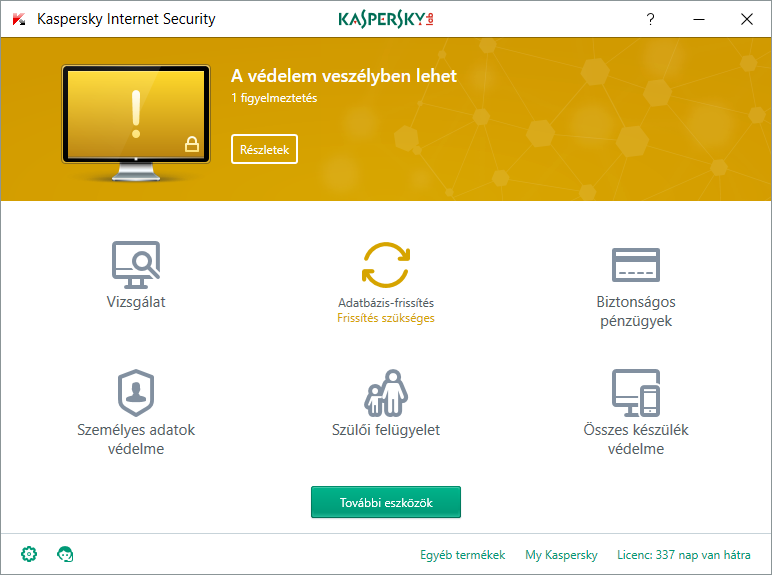This screenshot has width=772, height=575.
Task: Click the Adatbázis-frissítés label
Action: click(386, 303)
